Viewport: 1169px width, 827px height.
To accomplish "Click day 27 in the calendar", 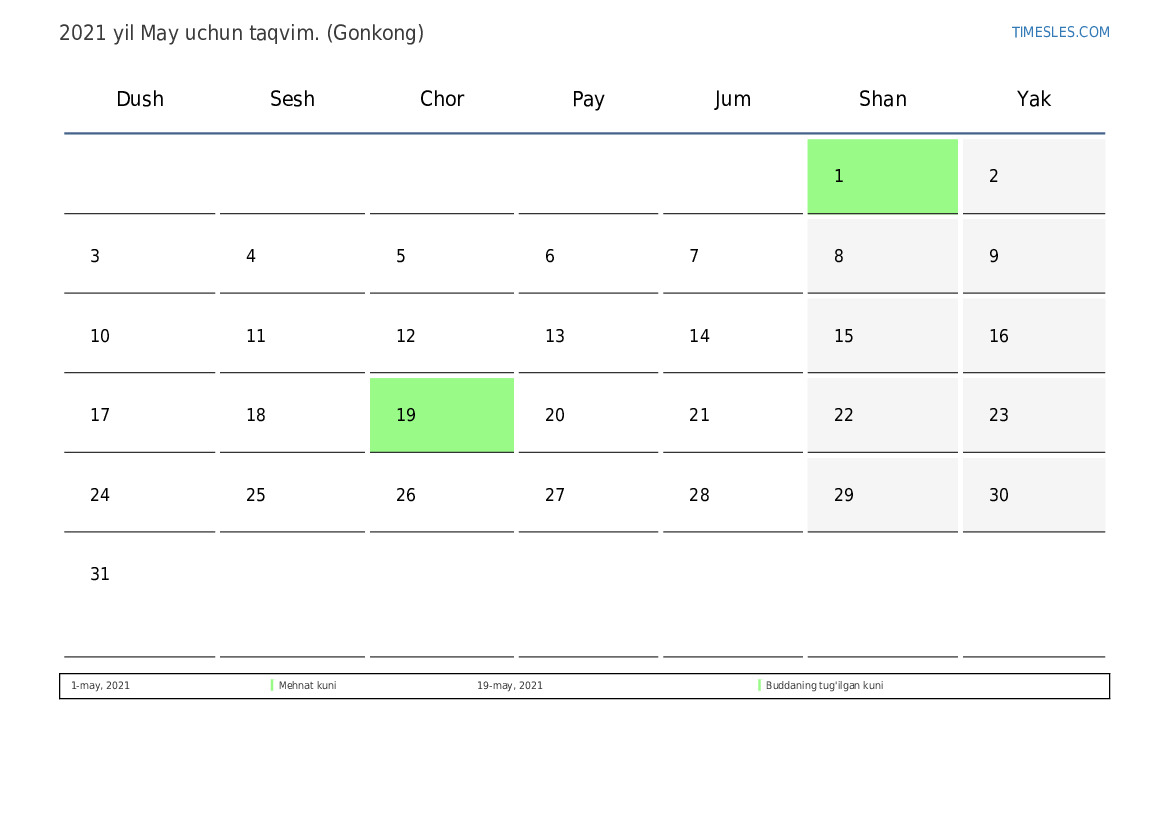I will [587, 494].
